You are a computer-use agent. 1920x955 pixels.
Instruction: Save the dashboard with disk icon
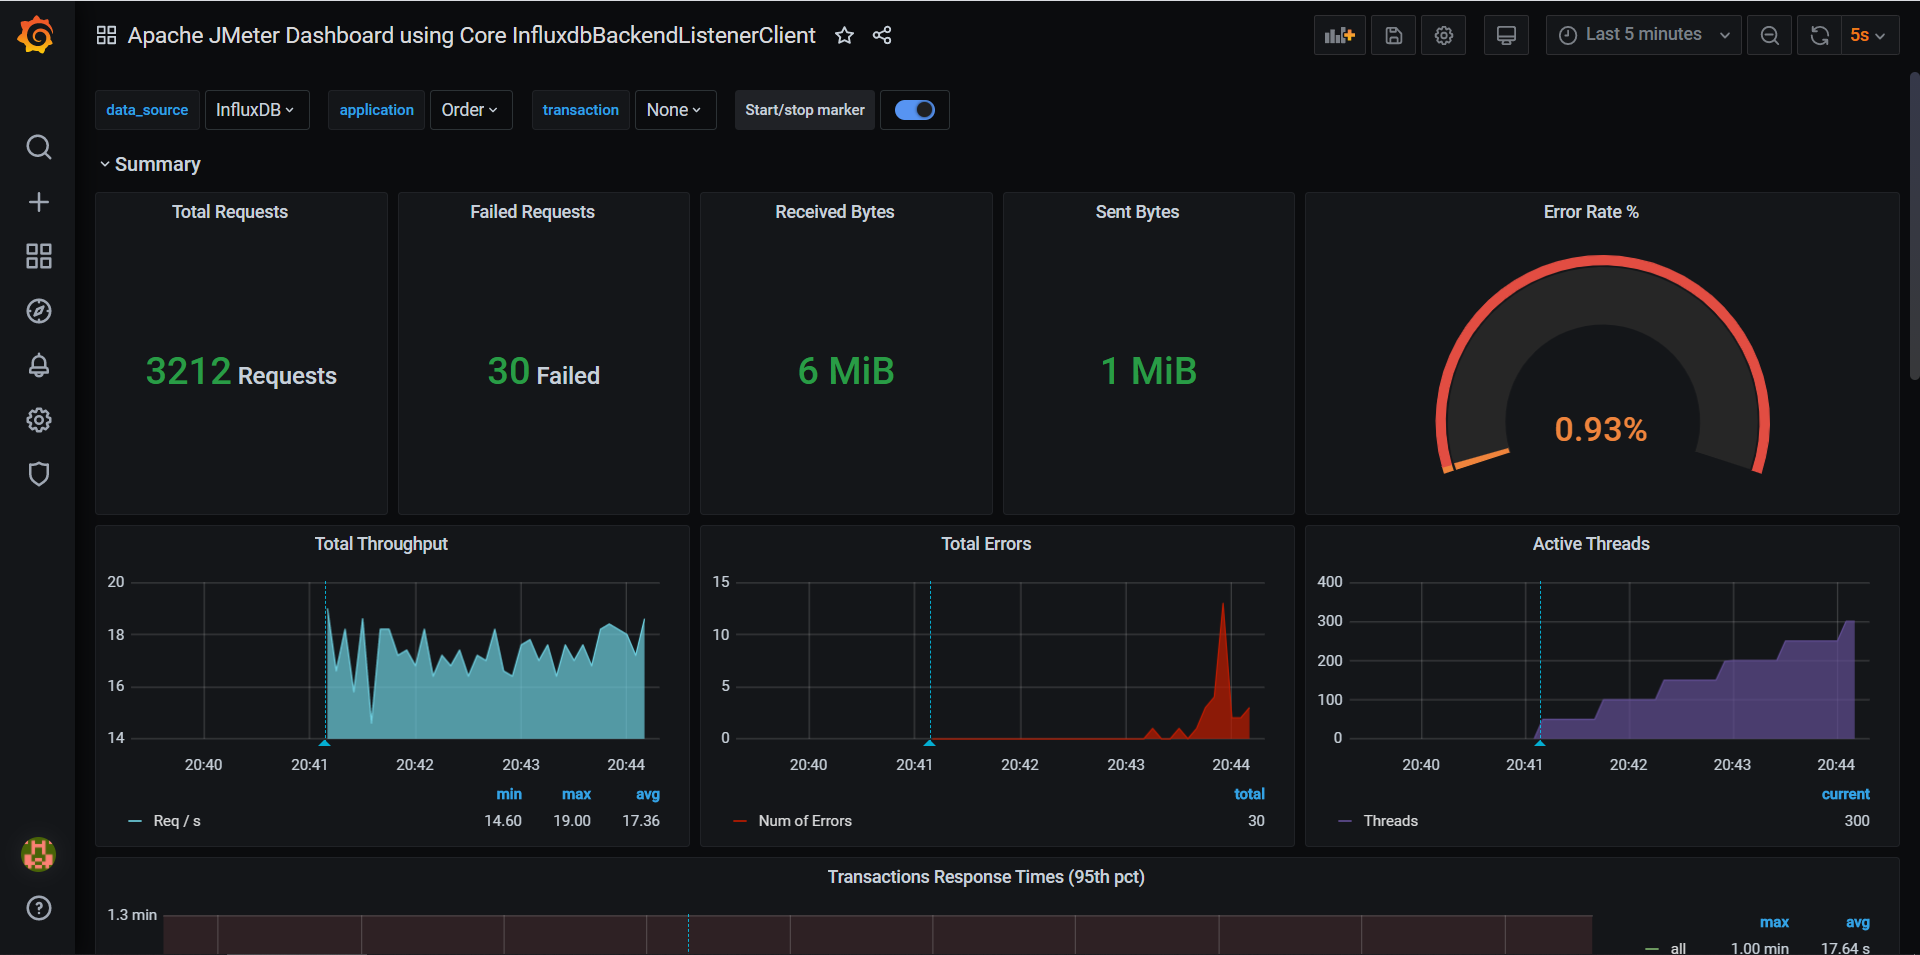[1393, 35]
